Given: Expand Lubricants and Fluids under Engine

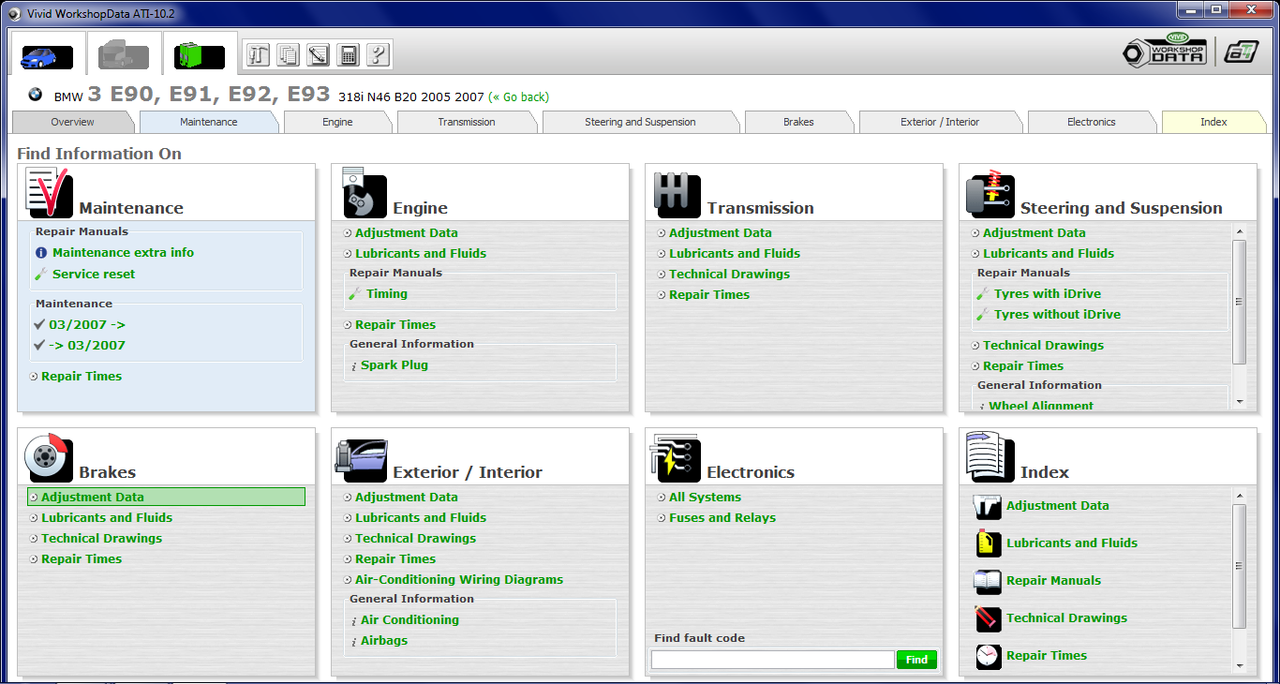Looking at the screenshot, I should [419, 253].
